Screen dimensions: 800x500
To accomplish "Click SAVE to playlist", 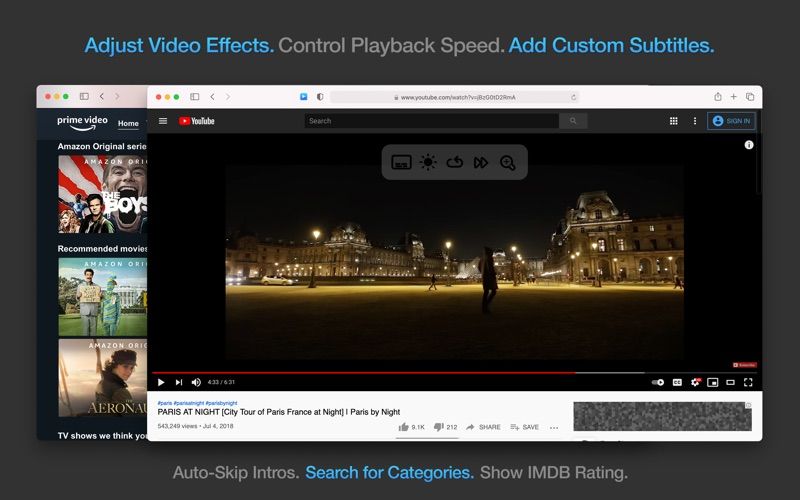I will point(524,427).
